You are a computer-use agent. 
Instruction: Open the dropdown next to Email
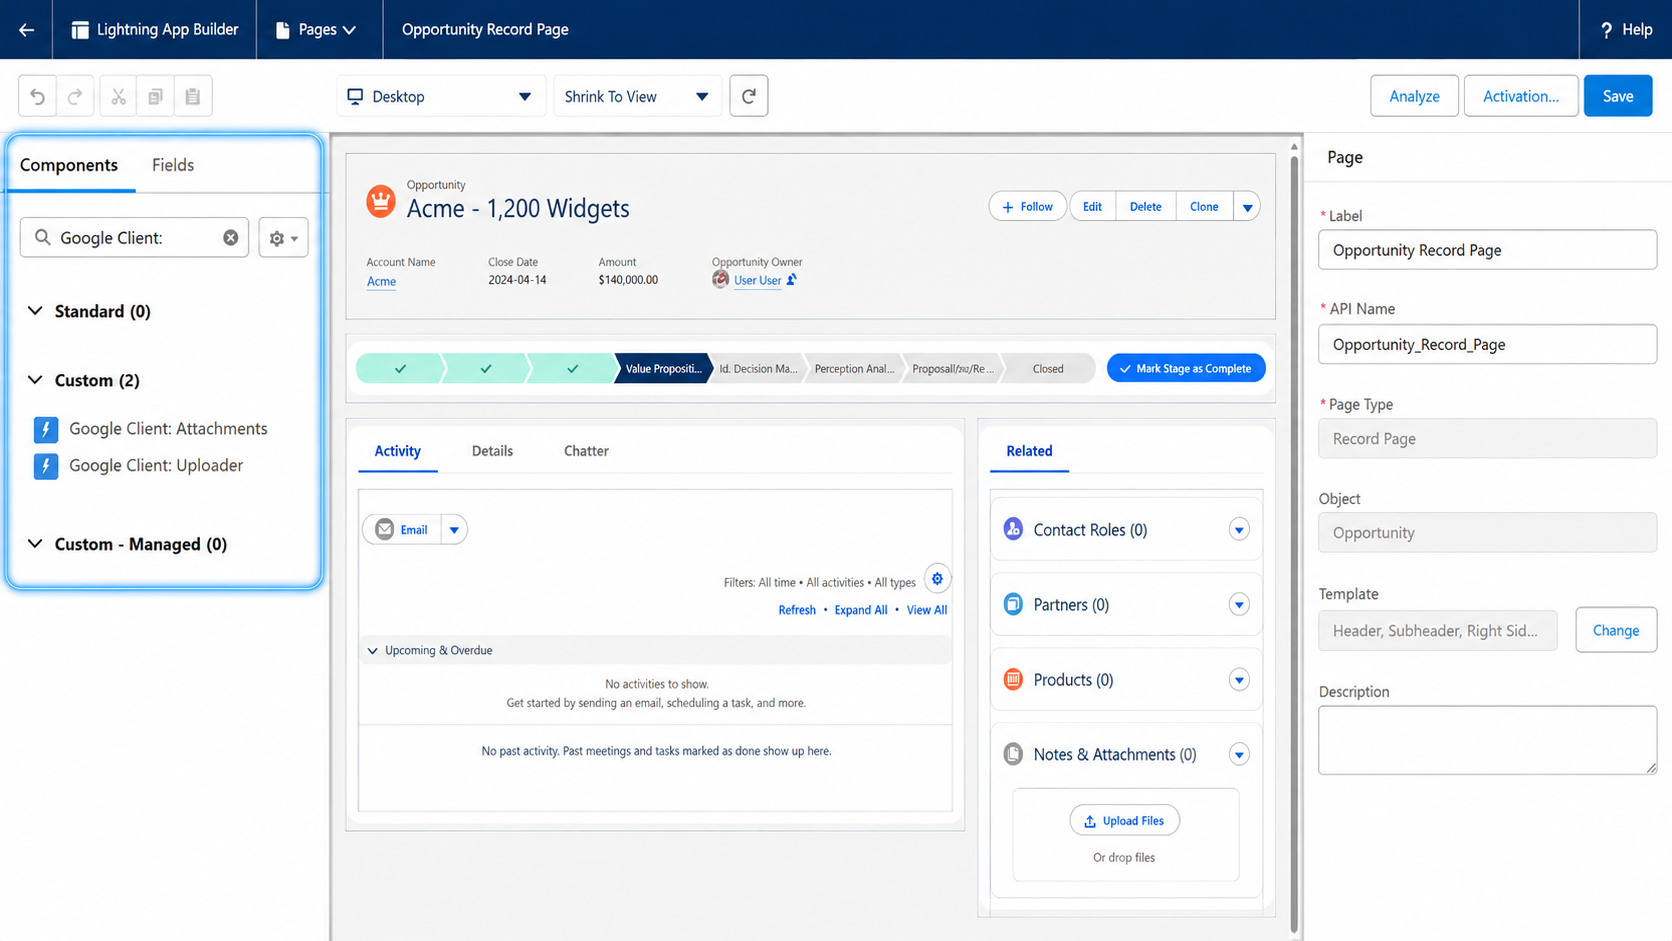454,530
